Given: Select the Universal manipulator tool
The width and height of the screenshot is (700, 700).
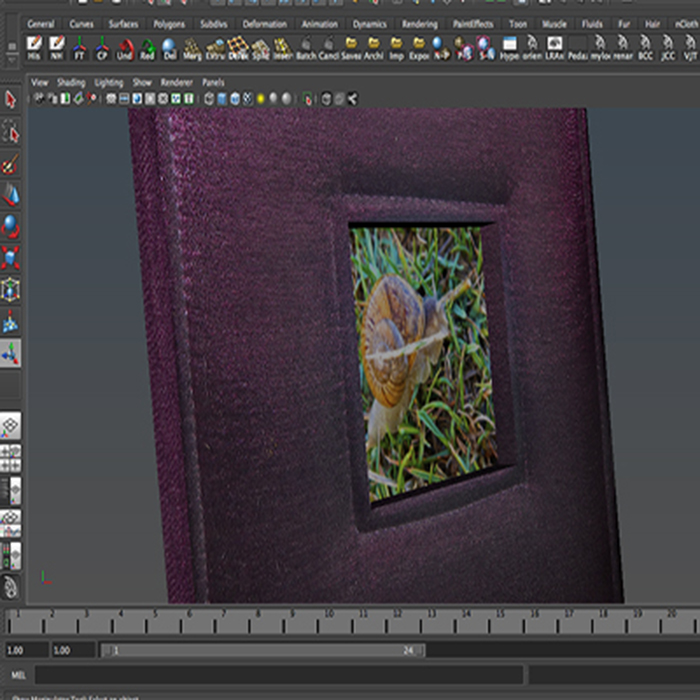Looking at the screenshot, I should click(11, 290).
